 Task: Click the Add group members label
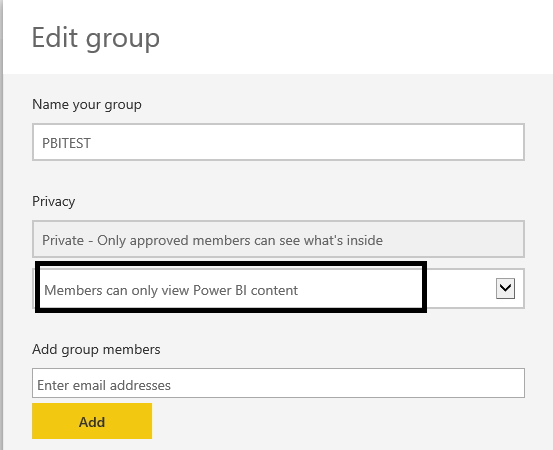[x=96, y=349]
